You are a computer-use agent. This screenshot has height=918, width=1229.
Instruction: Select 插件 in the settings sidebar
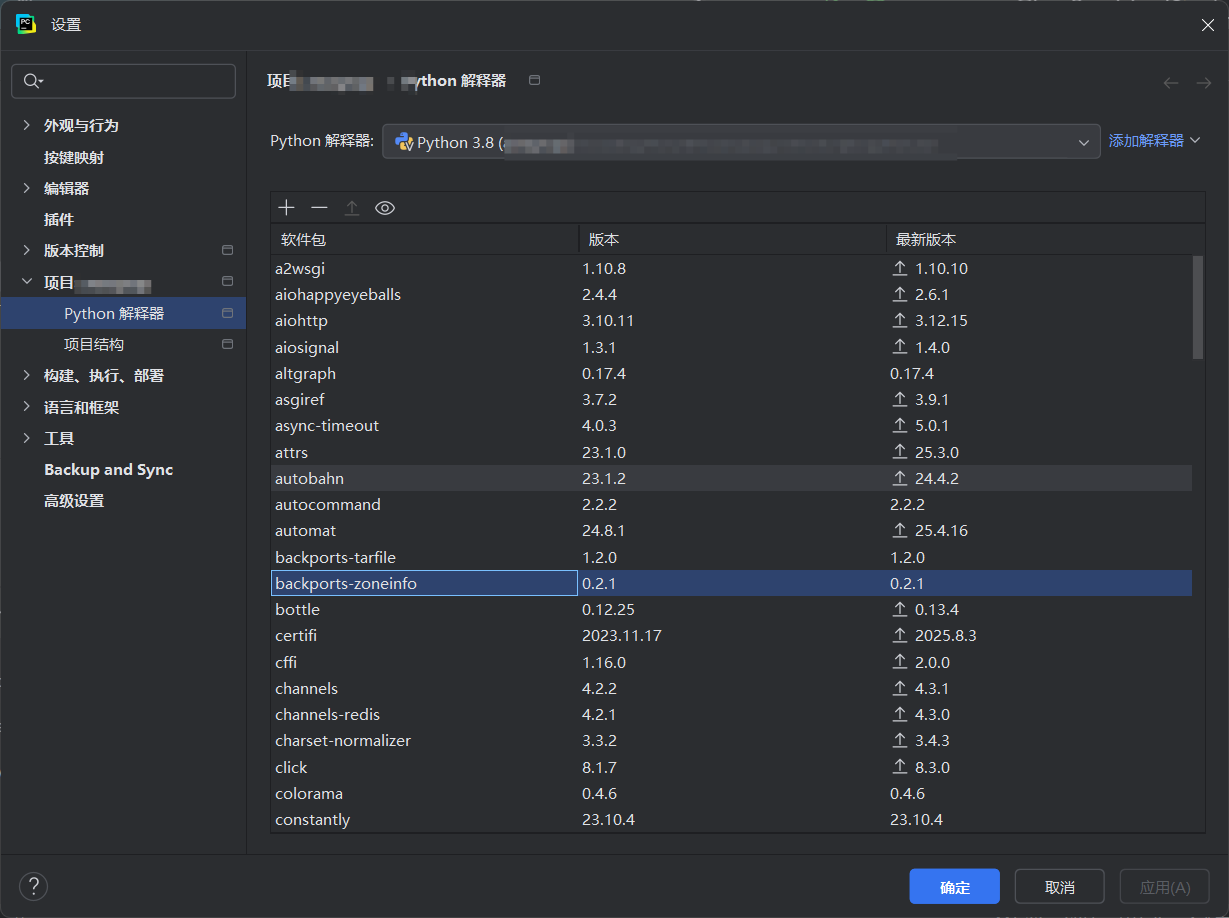(56, 219)
